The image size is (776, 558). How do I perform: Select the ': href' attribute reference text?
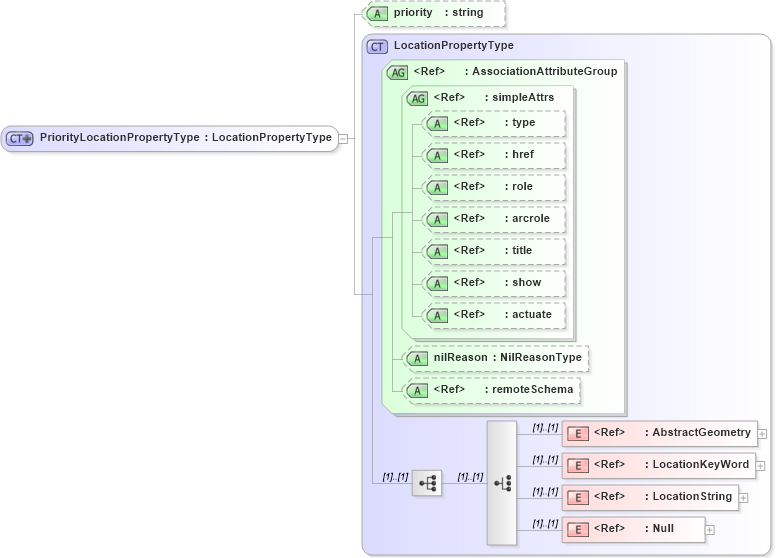[519, 154]
